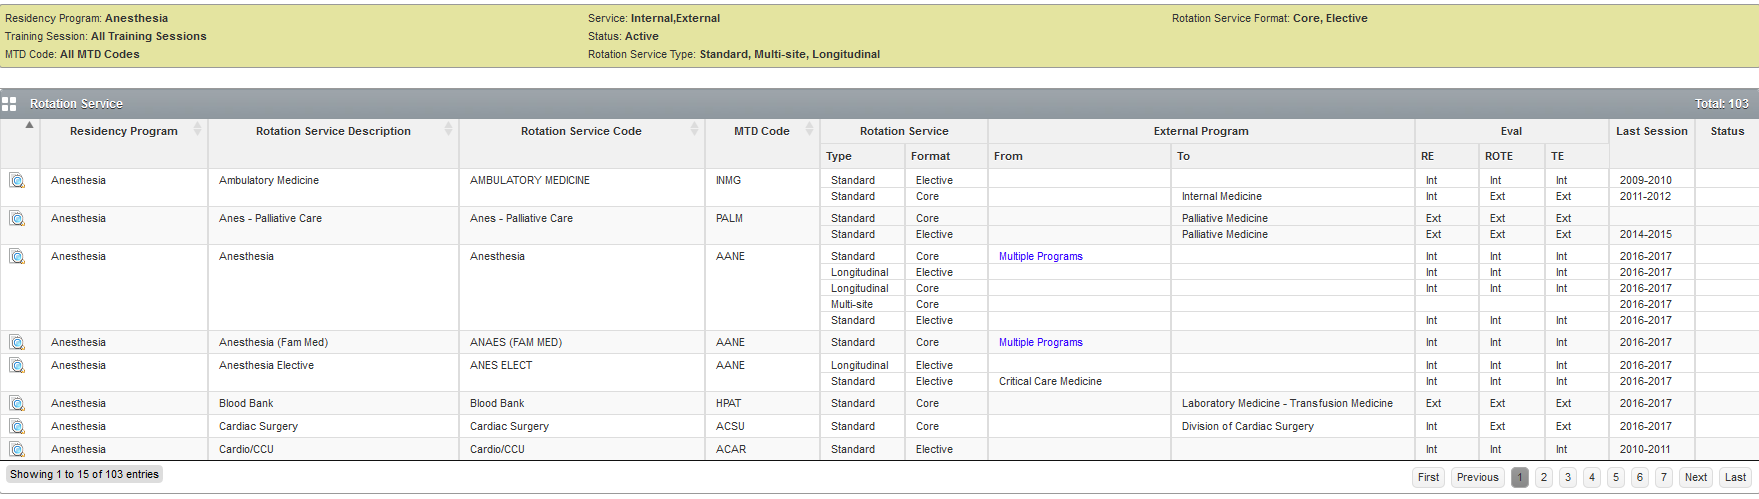Viewport: 1759px width, 499px height.
Task: Select page 4 in pagination
Action: pos(1592,478)
